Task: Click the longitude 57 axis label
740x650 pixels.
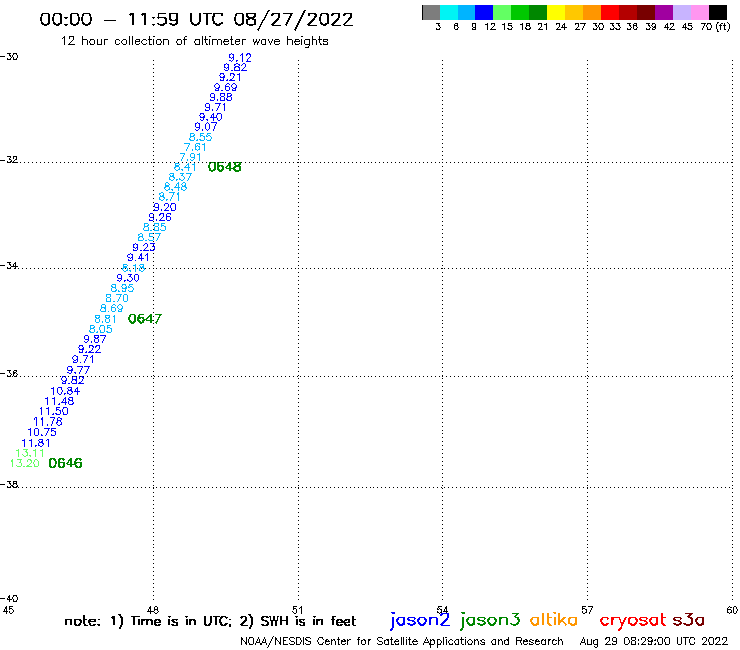Action: [587, 610]
